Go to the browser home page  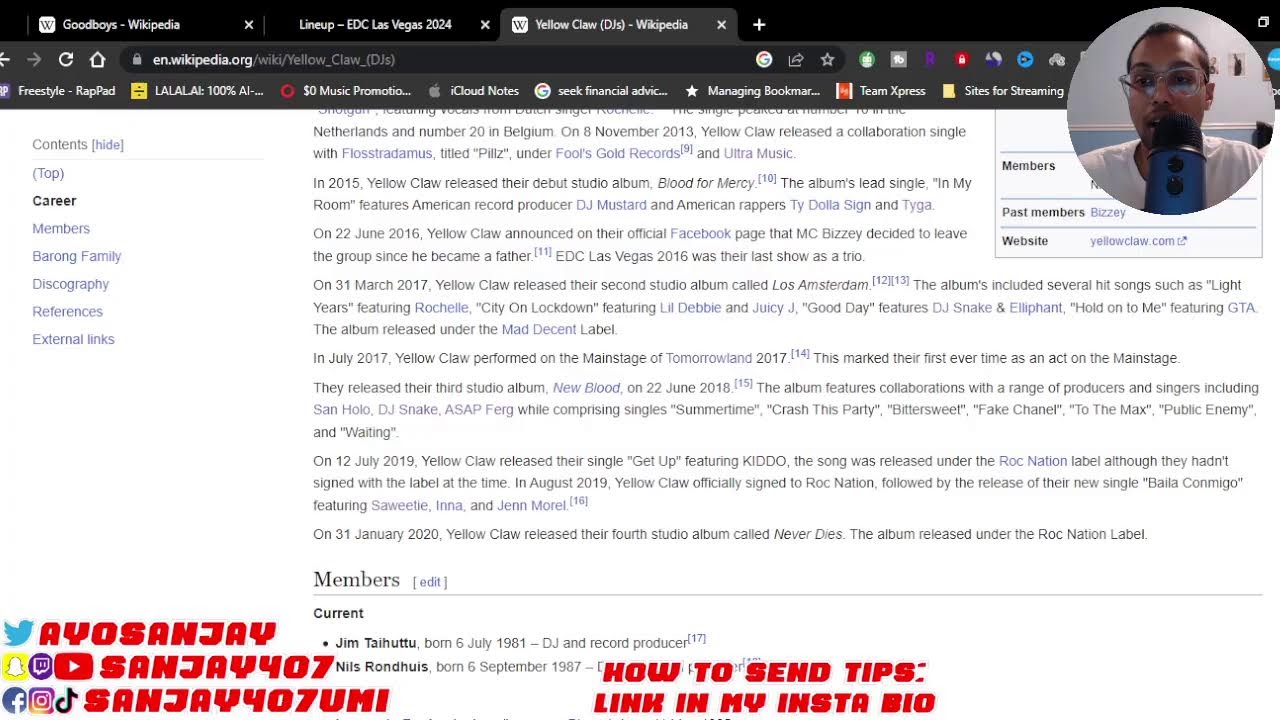pos(98,59)
